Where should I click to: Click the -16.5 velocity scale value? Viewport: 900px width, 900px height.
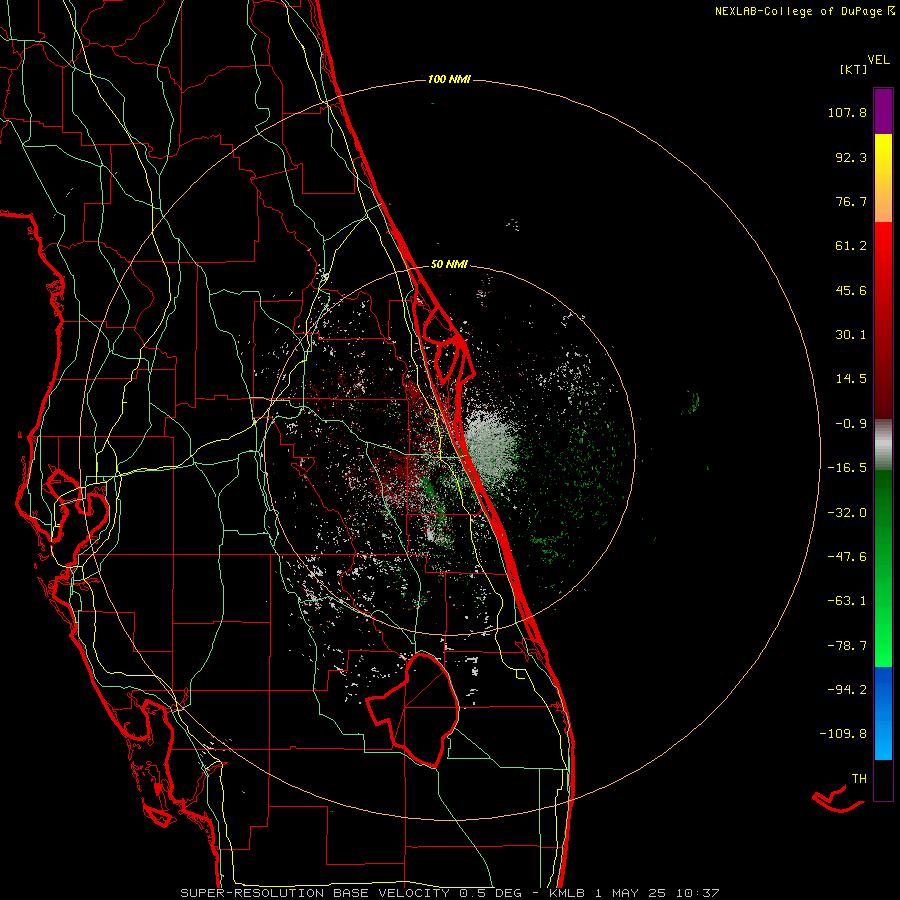click(x=847, y=468)
